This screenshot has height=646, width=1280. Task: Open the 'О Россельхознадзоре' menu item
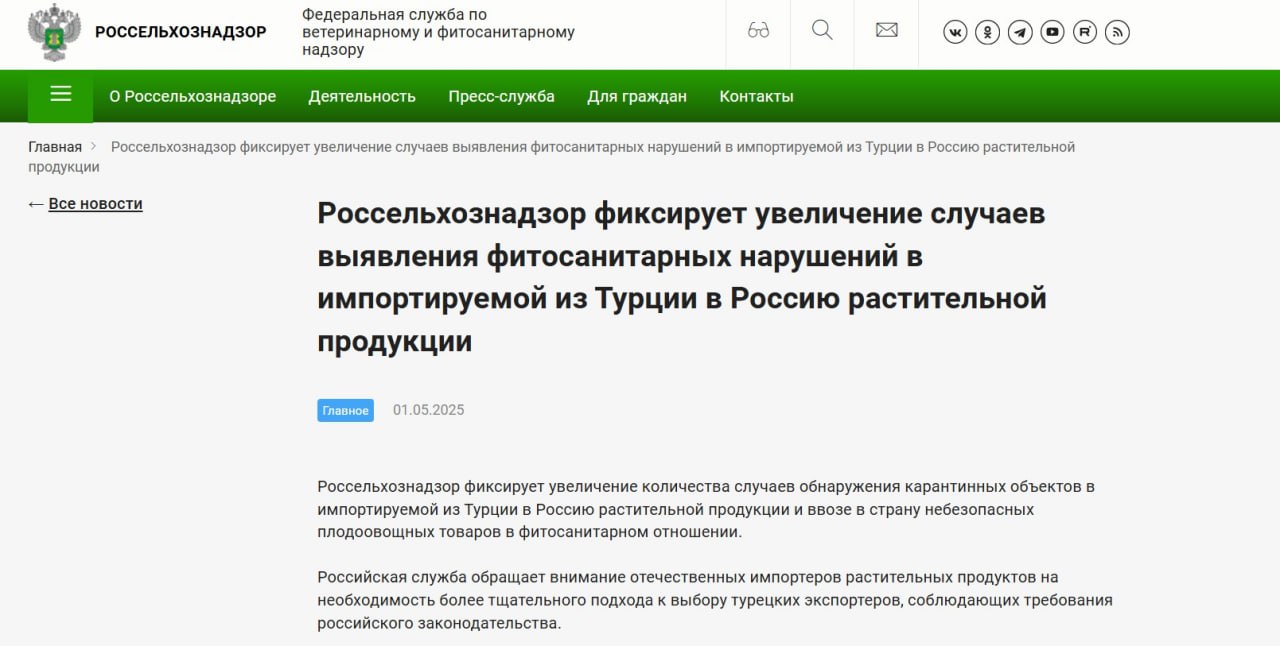tap(193, 97)
